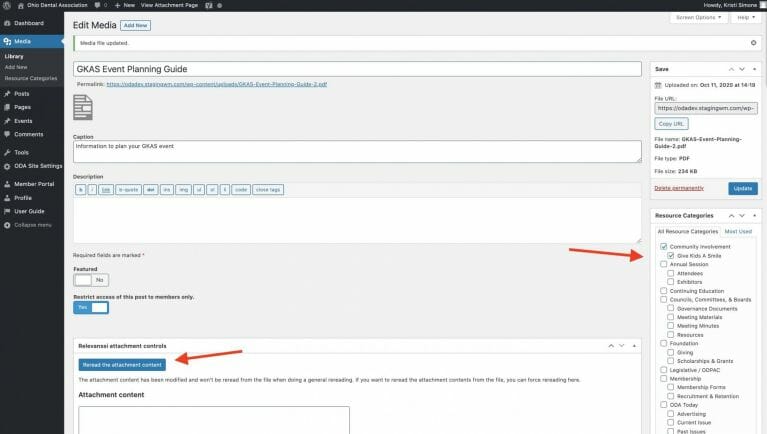Screen dimensions: 767x434
Task: Check the Scholarships & Grants category
Action: [671, 361]
